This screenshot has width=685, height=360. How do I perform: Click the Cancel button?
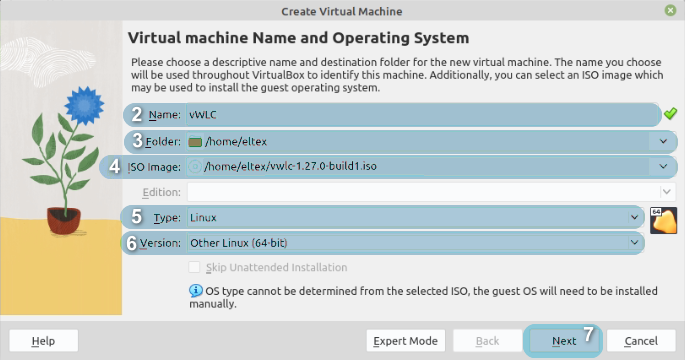pyautogui.click(x=641, y=341)
